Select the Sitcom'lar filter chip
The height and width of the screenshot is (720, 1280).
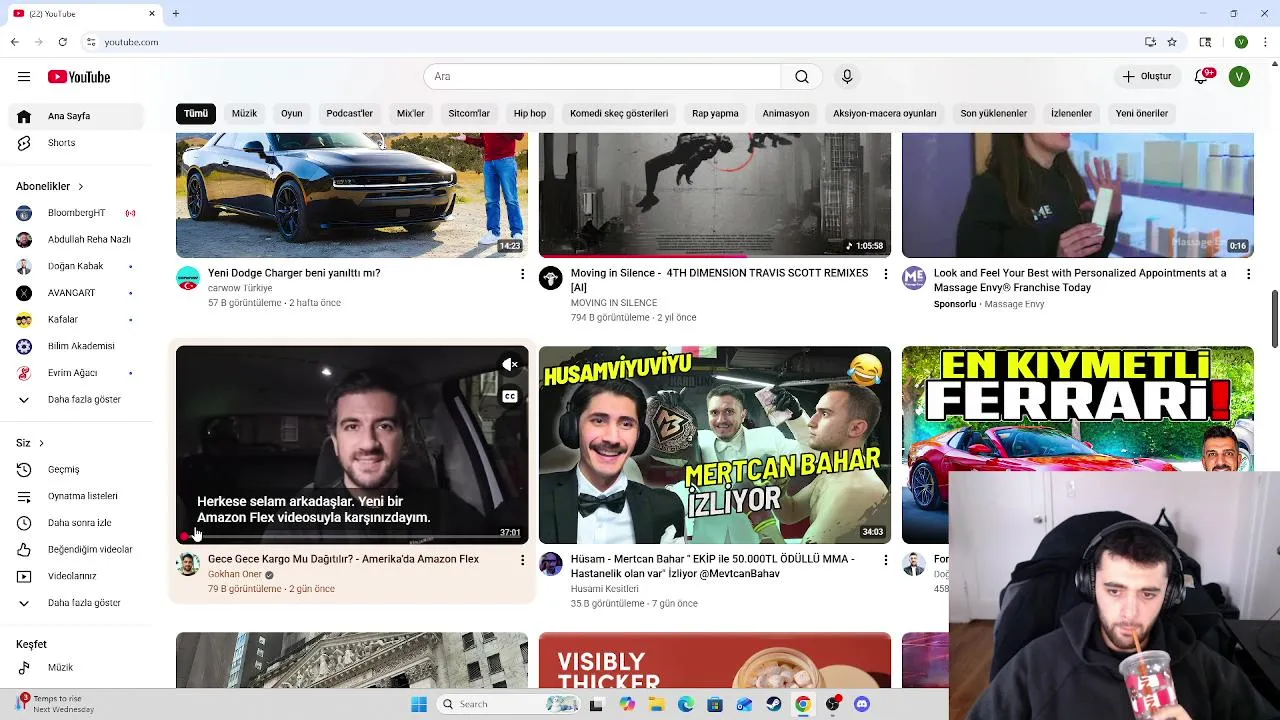point(469,113)
